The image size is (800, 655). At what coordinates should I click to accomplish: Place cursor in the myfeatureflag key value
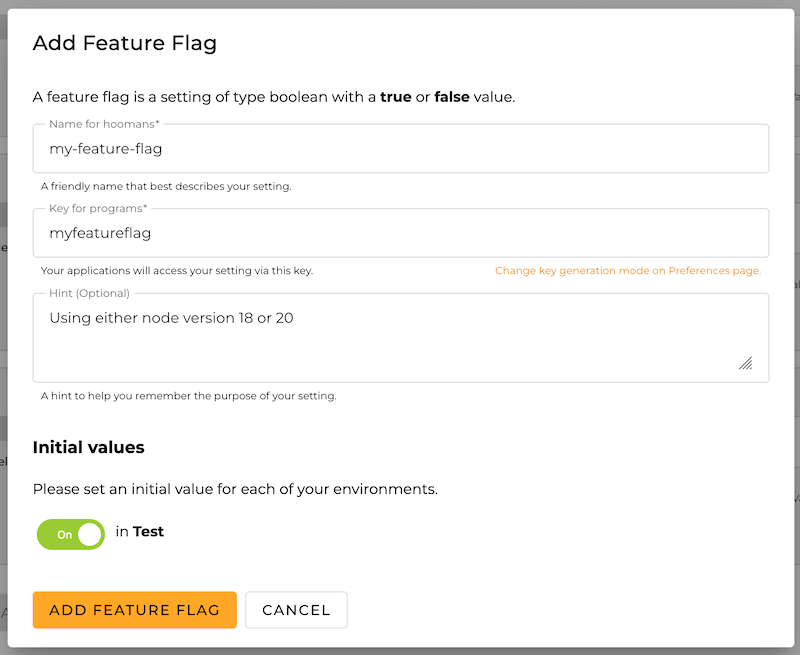(100, 232)
